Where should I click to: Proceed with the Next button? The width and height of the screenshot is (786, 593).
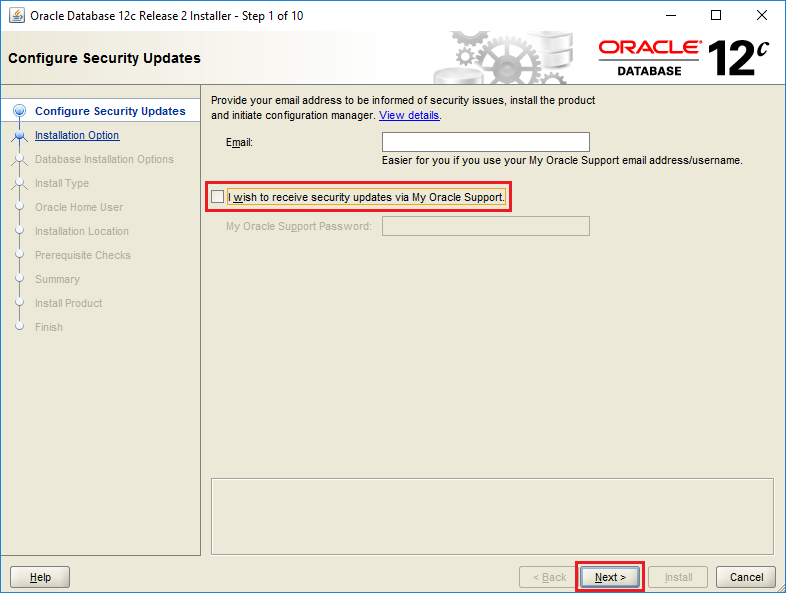click(610, 577)
